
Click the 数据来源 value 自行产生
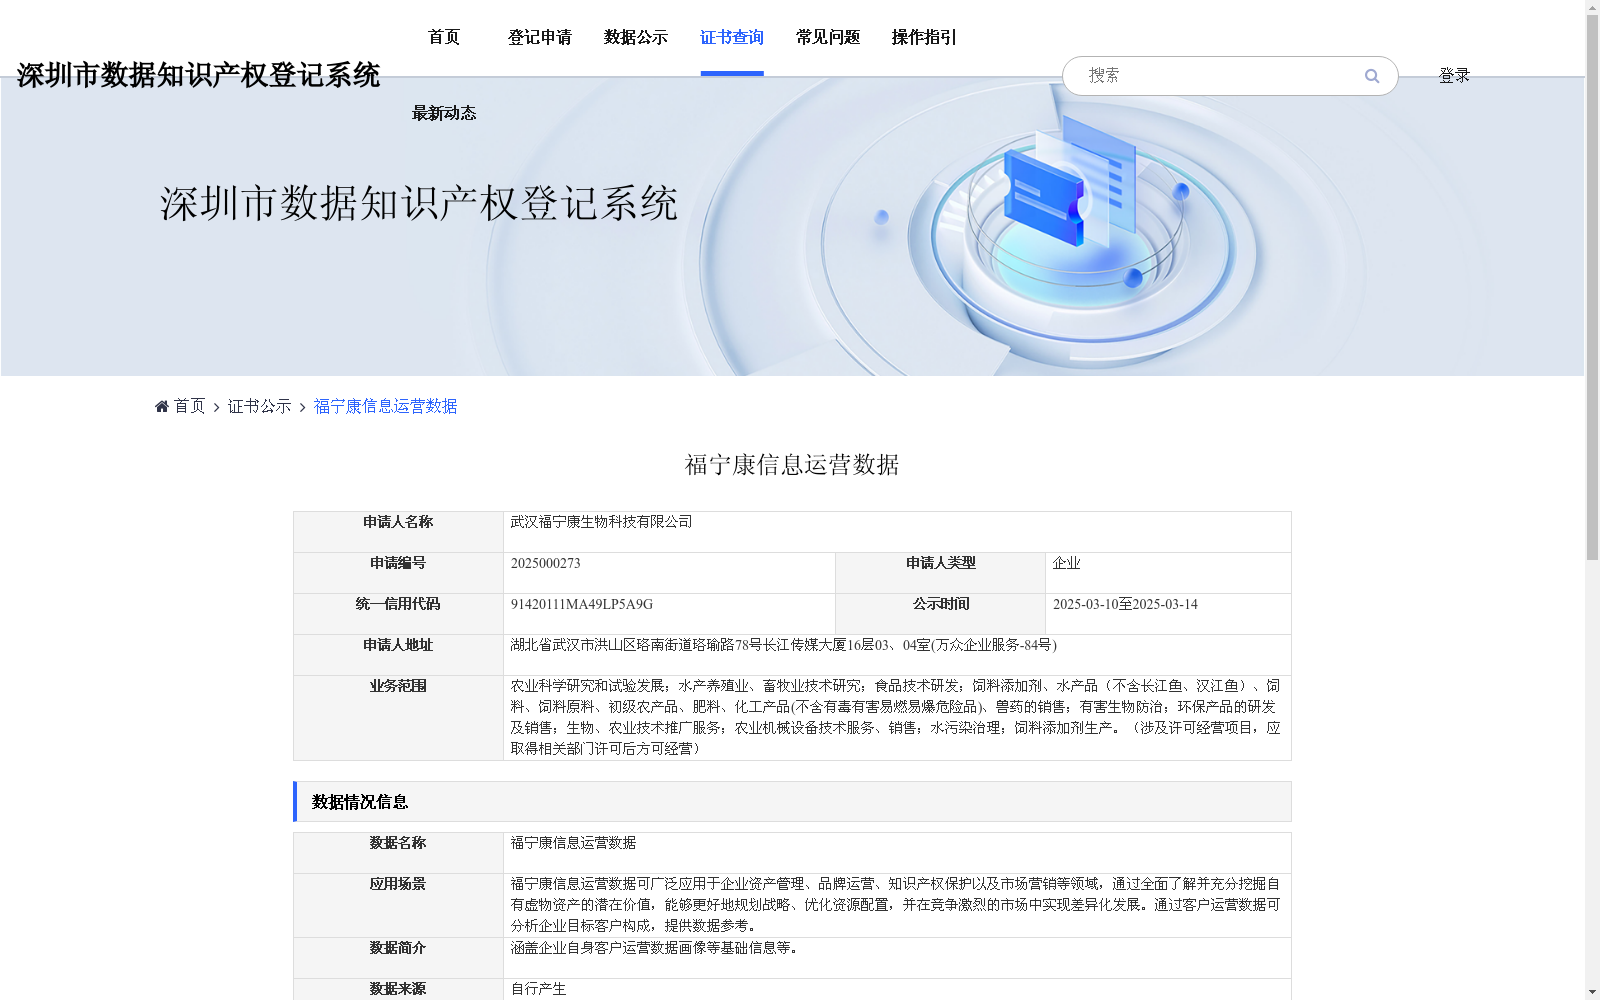point(538,989)
